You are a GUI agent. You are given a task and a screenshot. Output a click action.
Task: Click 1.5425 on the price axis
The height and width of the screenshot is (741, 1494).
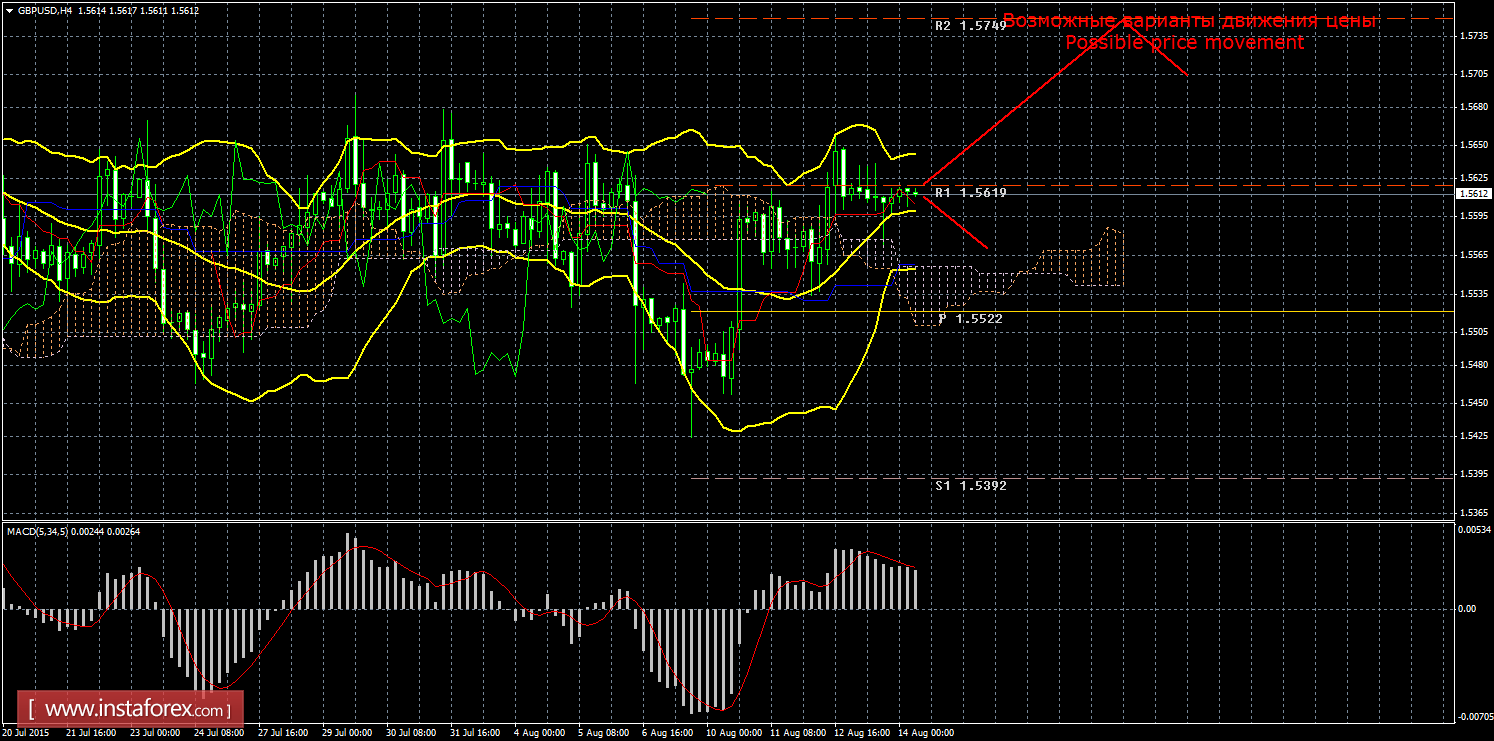coord(1472,436)
